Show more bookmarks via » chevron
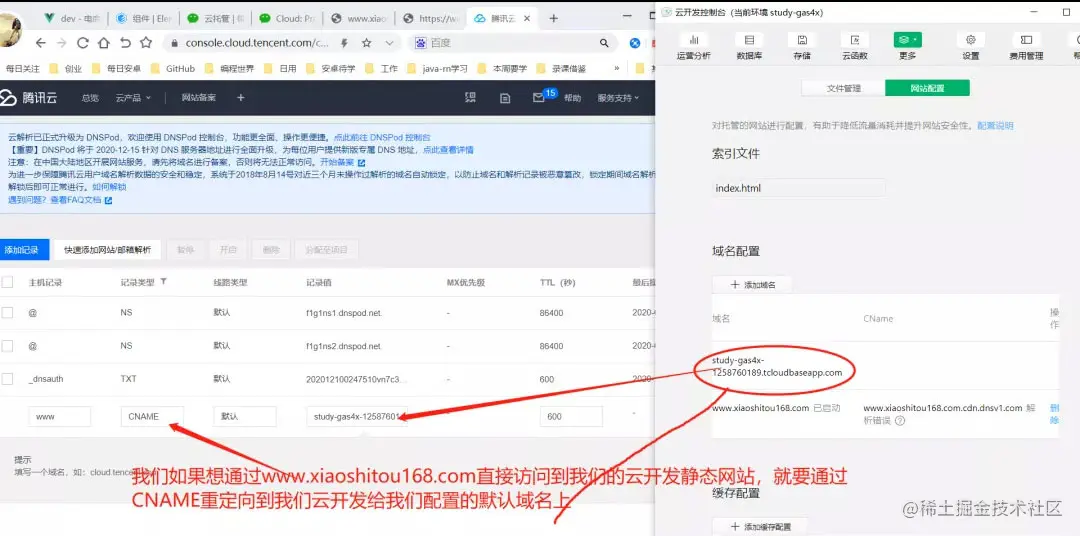 click(x=616, y=68)
